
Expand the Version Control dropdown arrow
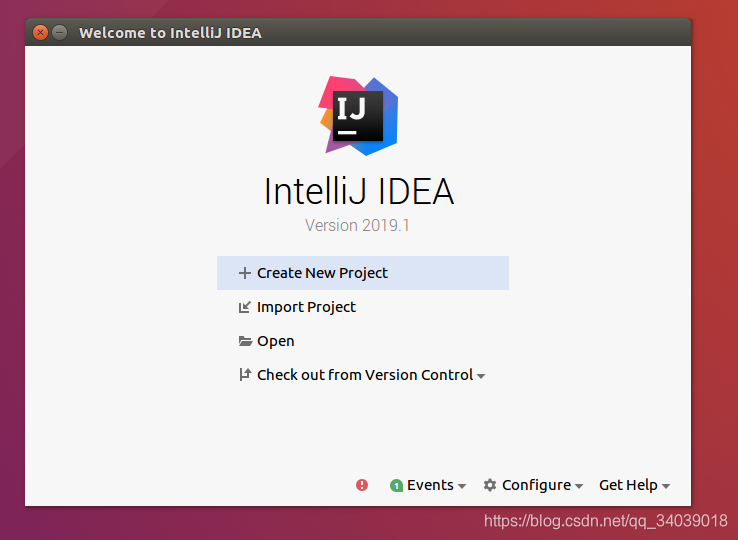[x=481, y=376]
